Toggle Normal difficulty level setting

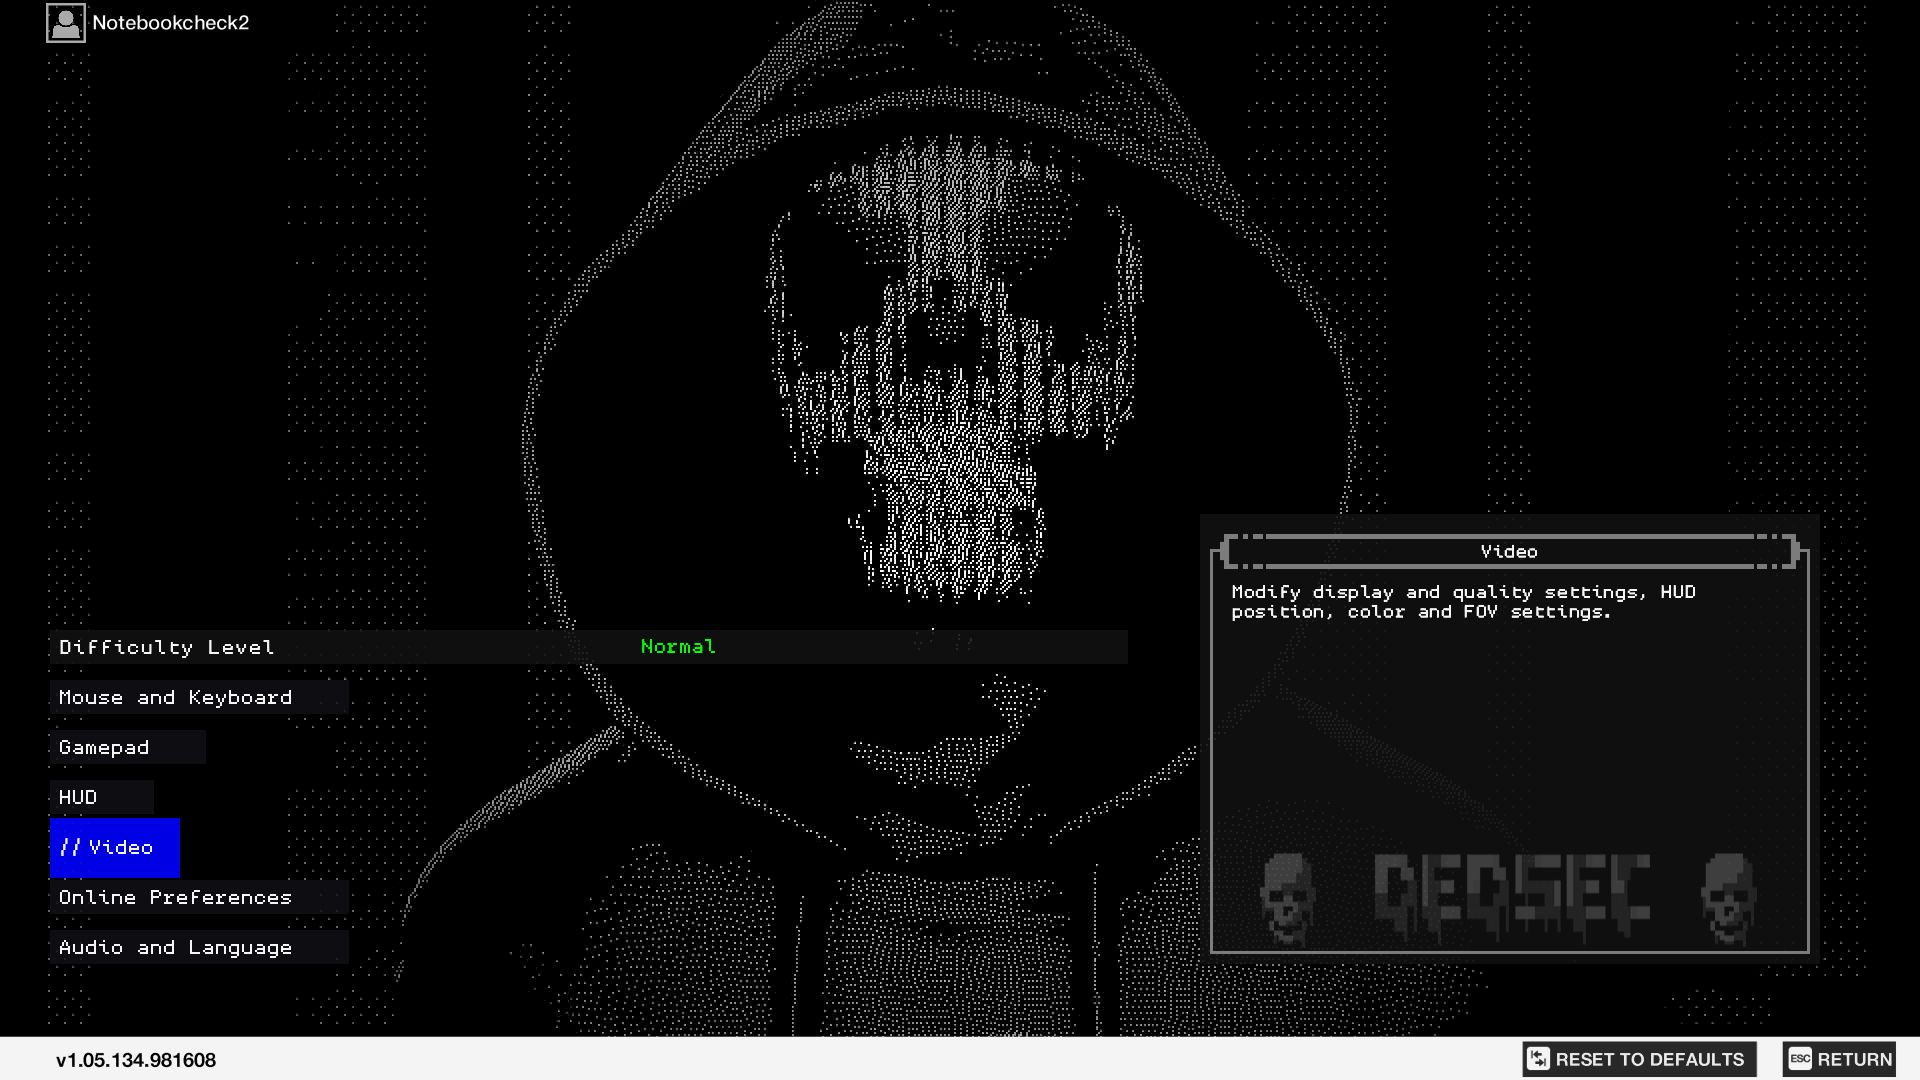pos(678,646)
